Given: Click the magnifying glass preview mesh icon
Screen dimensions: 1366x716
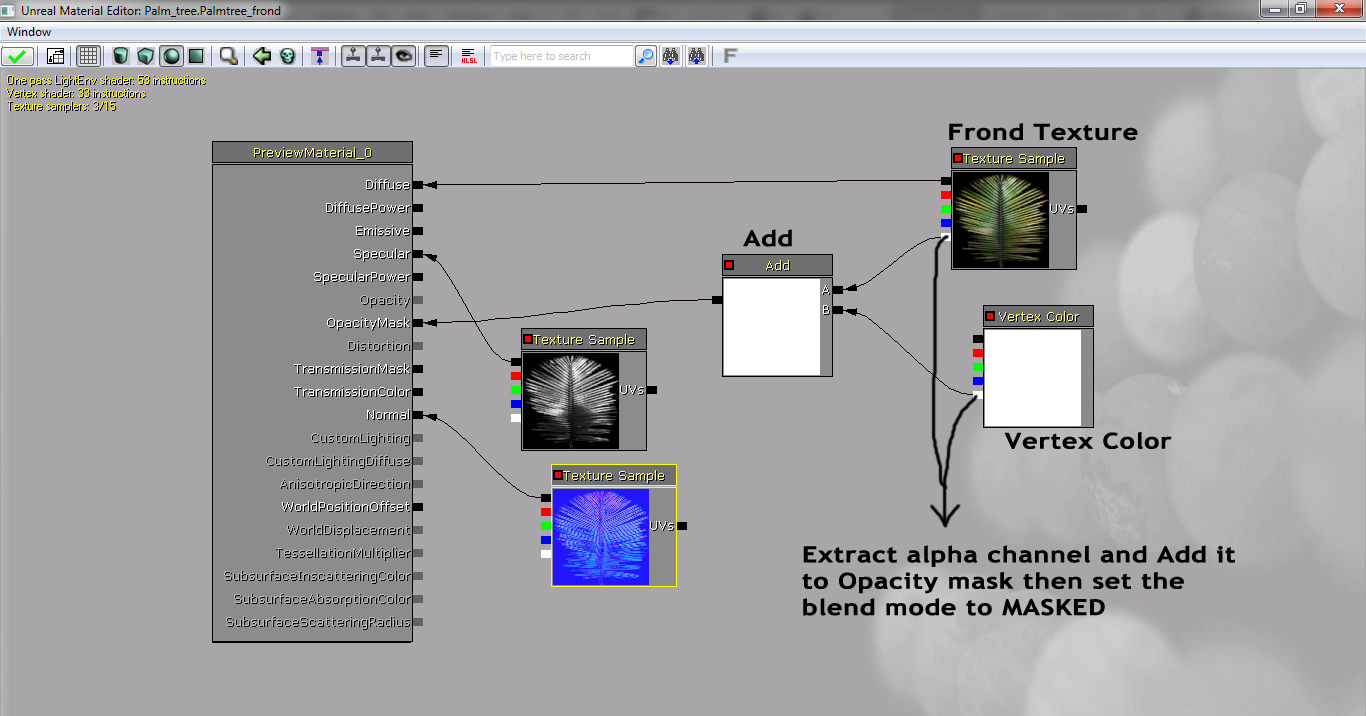Looking at the screenshot, I should [229, 56].
